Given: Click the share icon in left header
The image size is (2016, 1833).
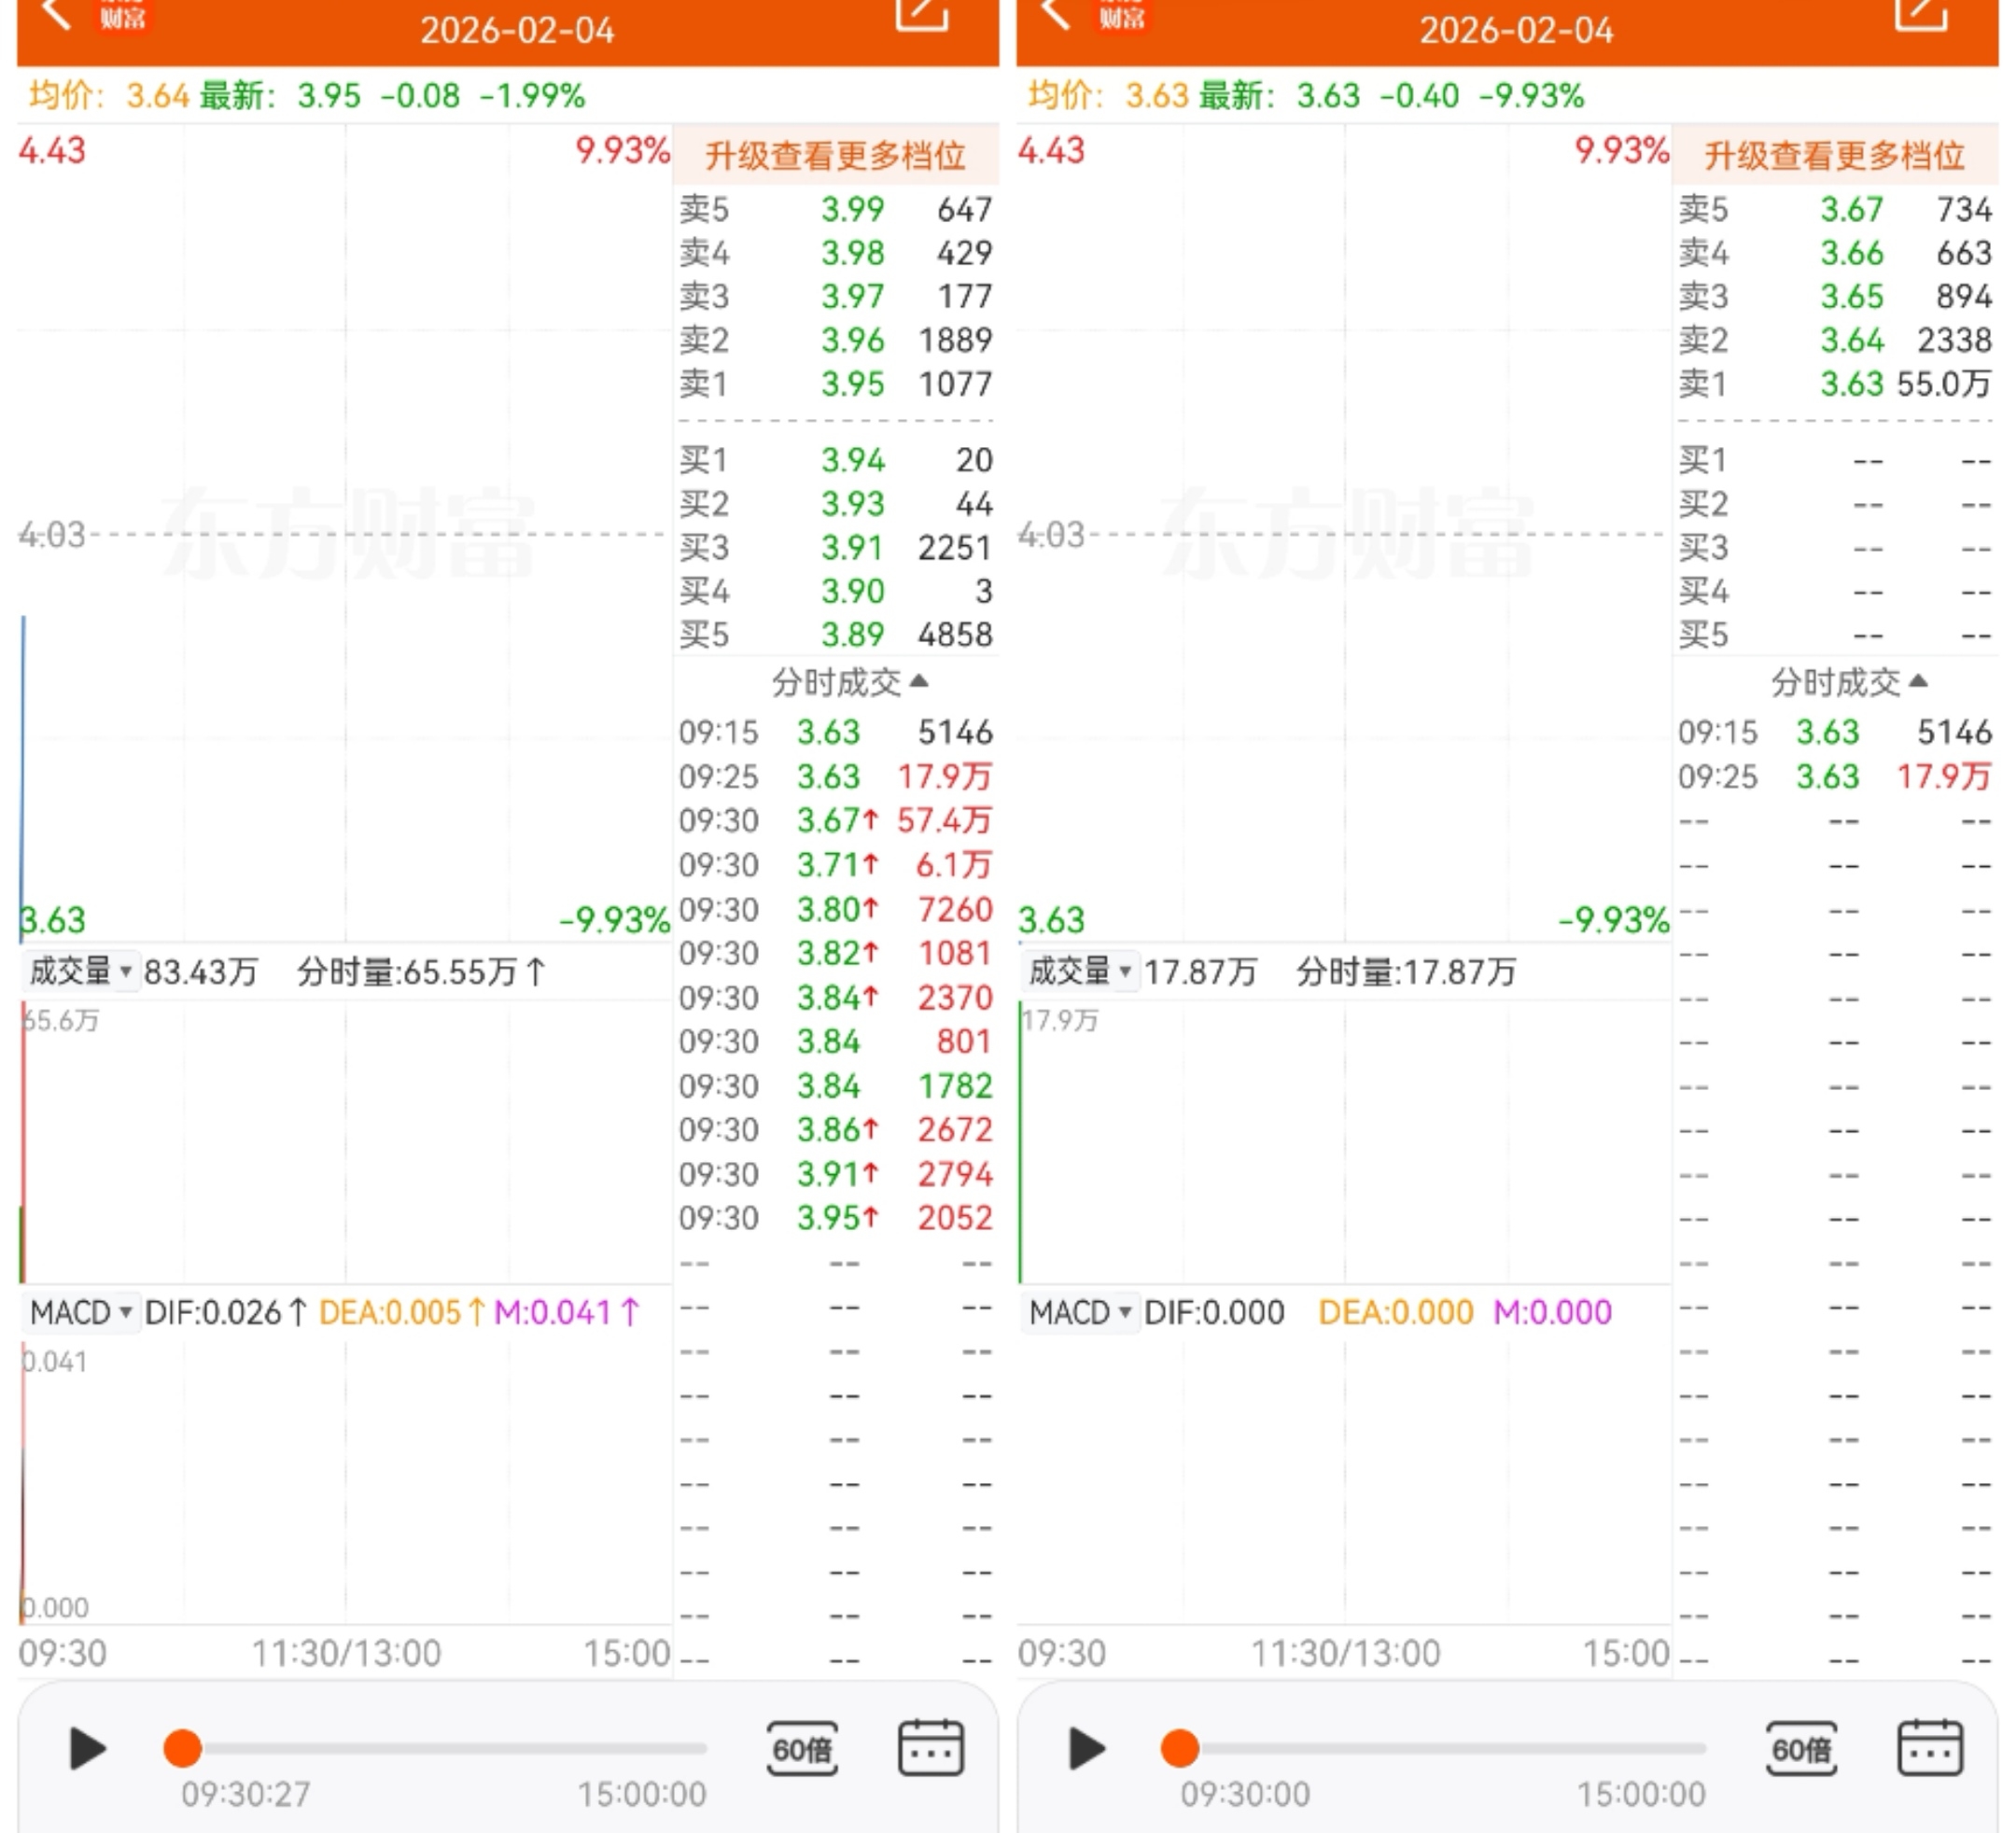Looking at the screenshot, I should [921, 14].
